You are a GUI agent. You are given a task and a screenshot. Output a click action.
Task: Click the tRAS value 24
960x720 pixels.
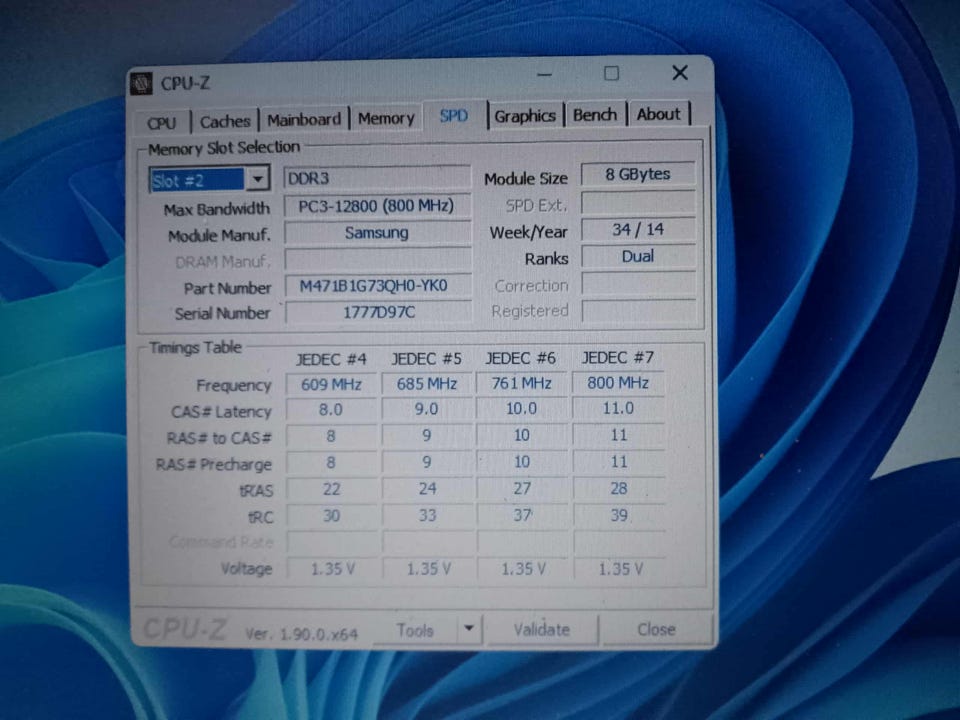[x=427, y=489]
